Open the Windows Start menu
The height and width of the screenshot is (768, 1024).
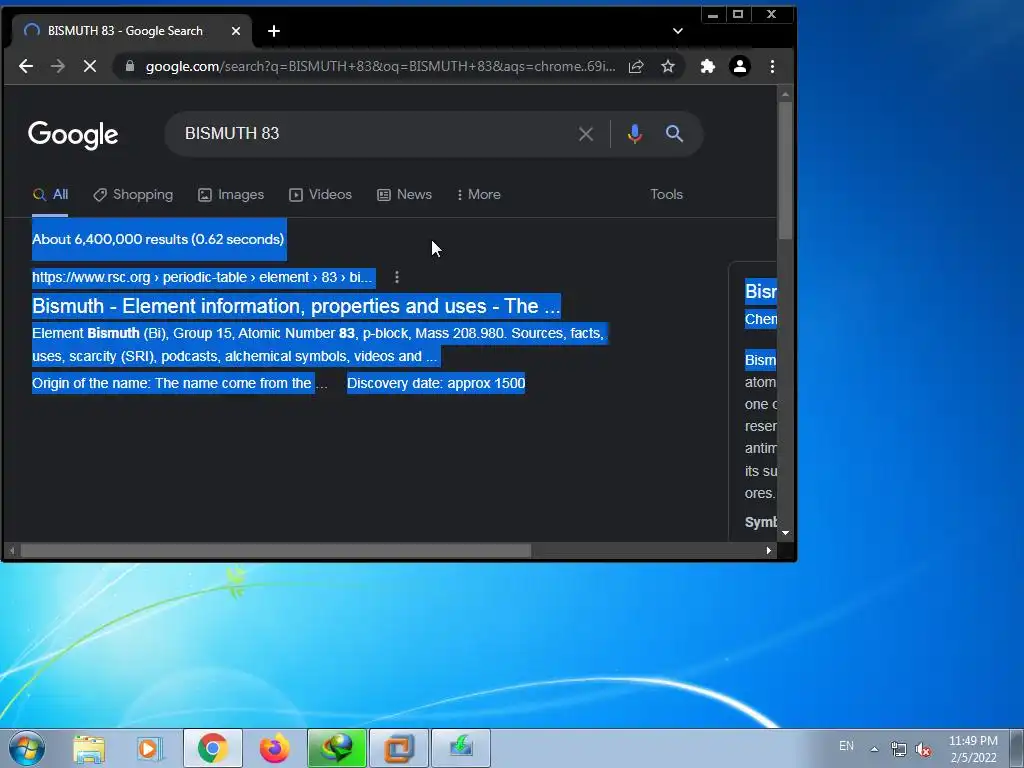coord(27,748)
